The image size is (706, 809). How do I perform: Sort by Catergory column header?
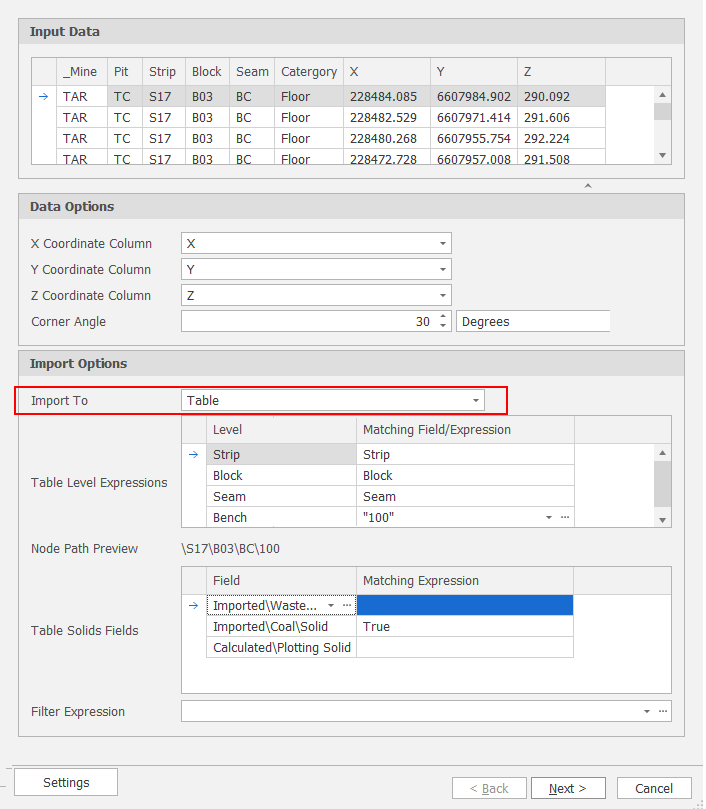pyautogui.click(x=309, y=72)
